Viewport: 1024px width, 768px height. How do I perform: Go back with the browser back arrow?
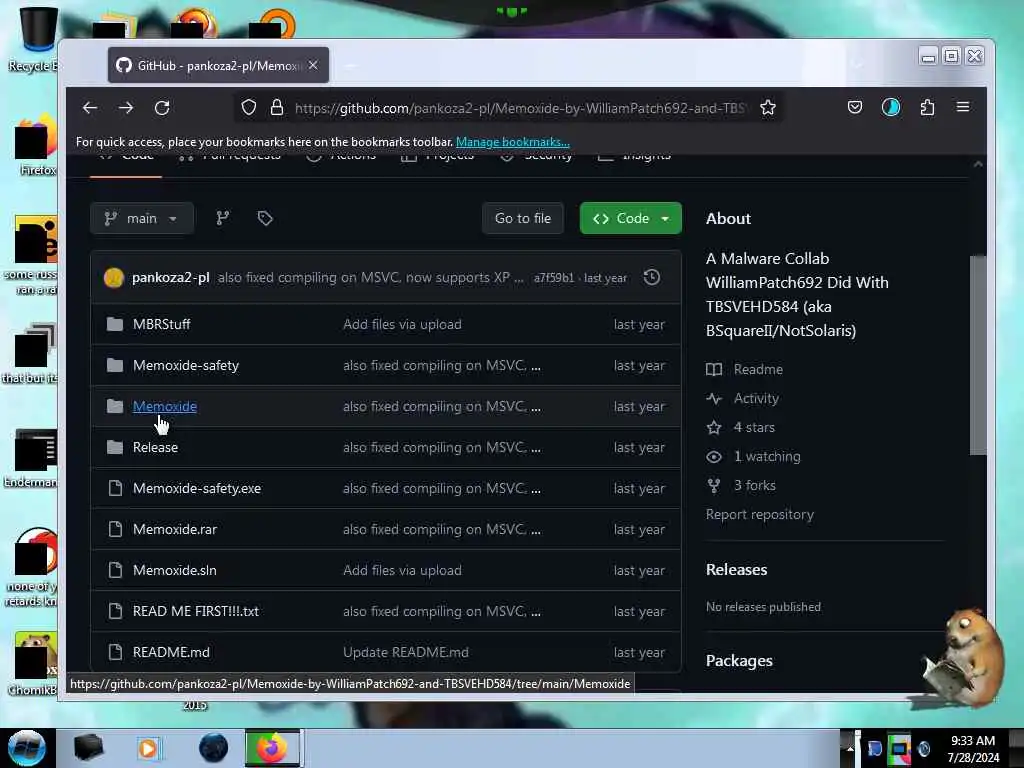[90, 108]
